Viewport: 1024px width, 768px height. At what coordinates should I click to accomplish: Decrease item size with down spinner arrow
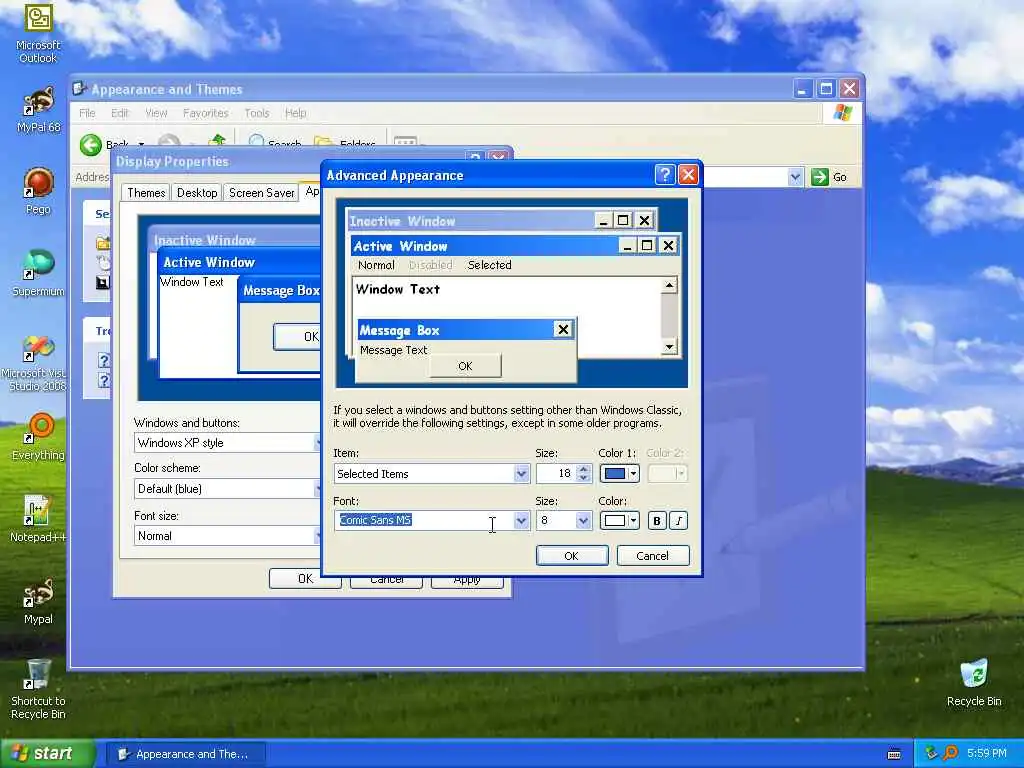pyautogui.click(x=583, y=478)
